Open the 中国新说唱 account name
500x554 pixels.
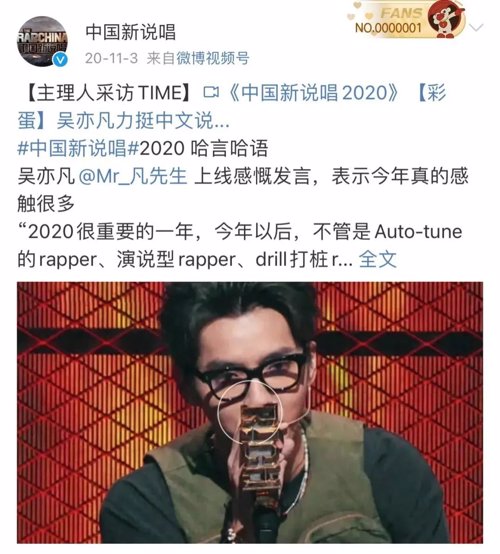pyautogui.click(x=131, y=32)
